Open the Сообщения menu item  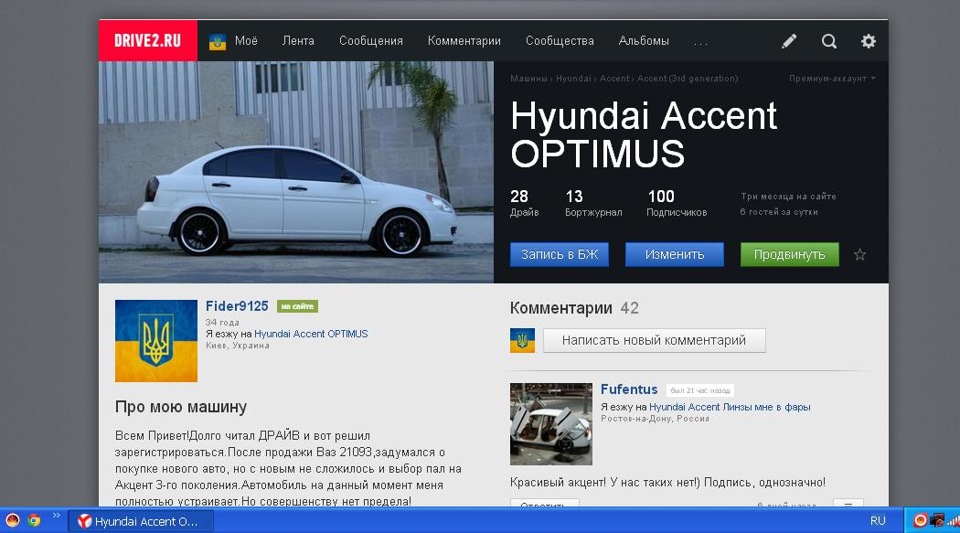(371, 41)
